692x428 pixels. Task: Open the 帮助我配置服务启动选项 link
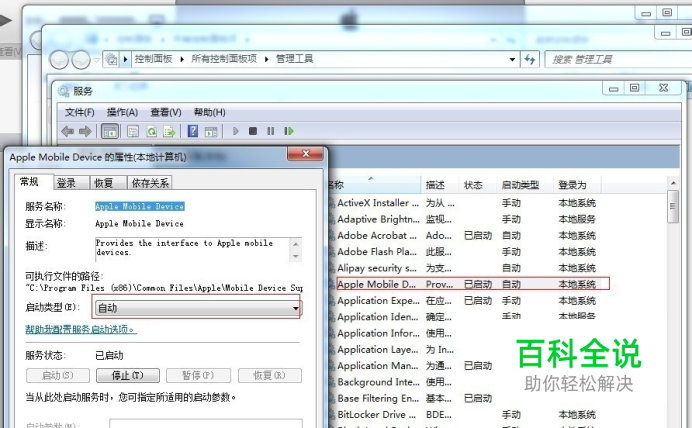click(x=81, y=329)
